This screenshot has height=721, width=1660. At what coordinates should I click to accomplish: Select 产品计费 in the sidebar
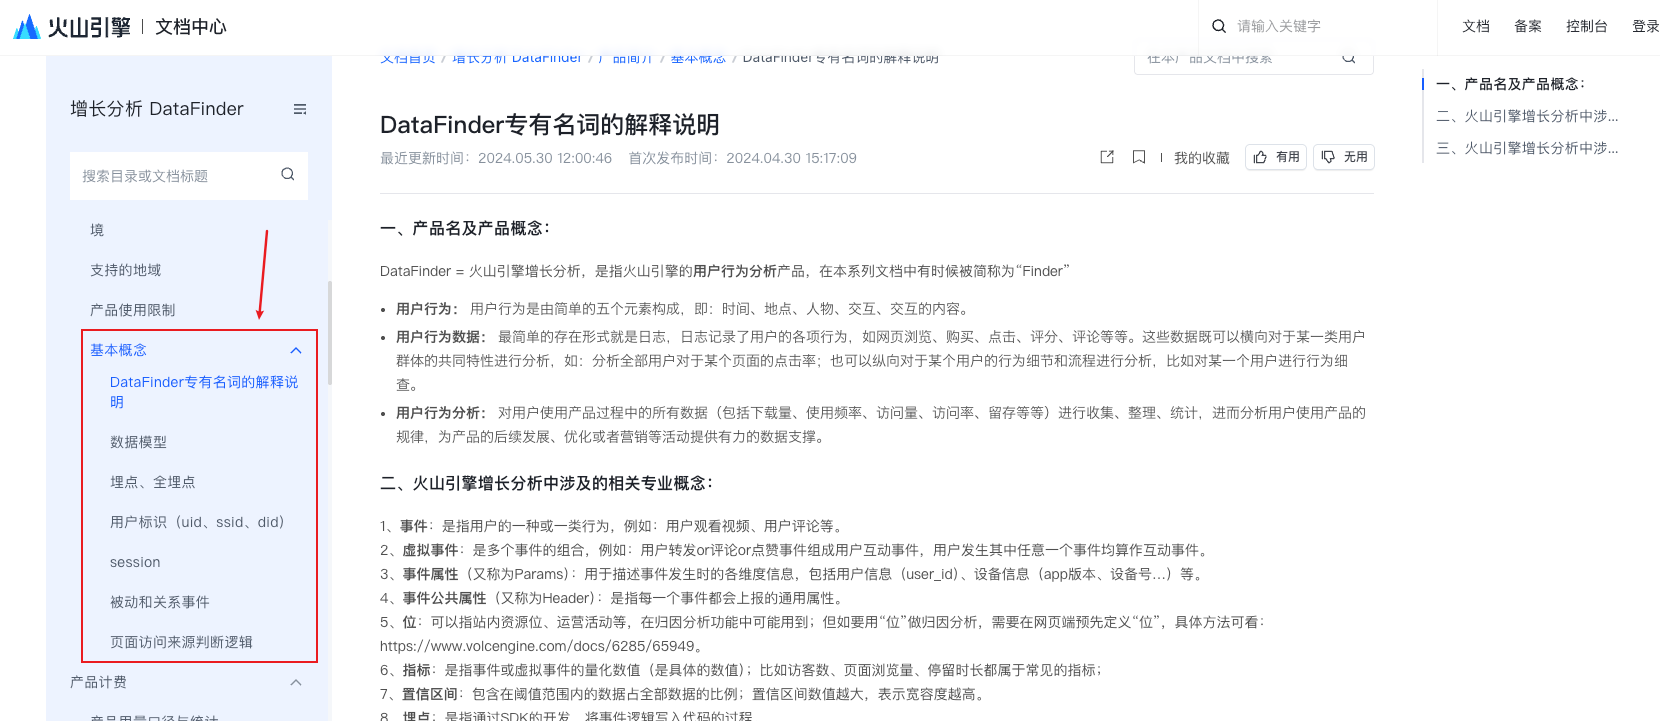click(x=99, y=682)
